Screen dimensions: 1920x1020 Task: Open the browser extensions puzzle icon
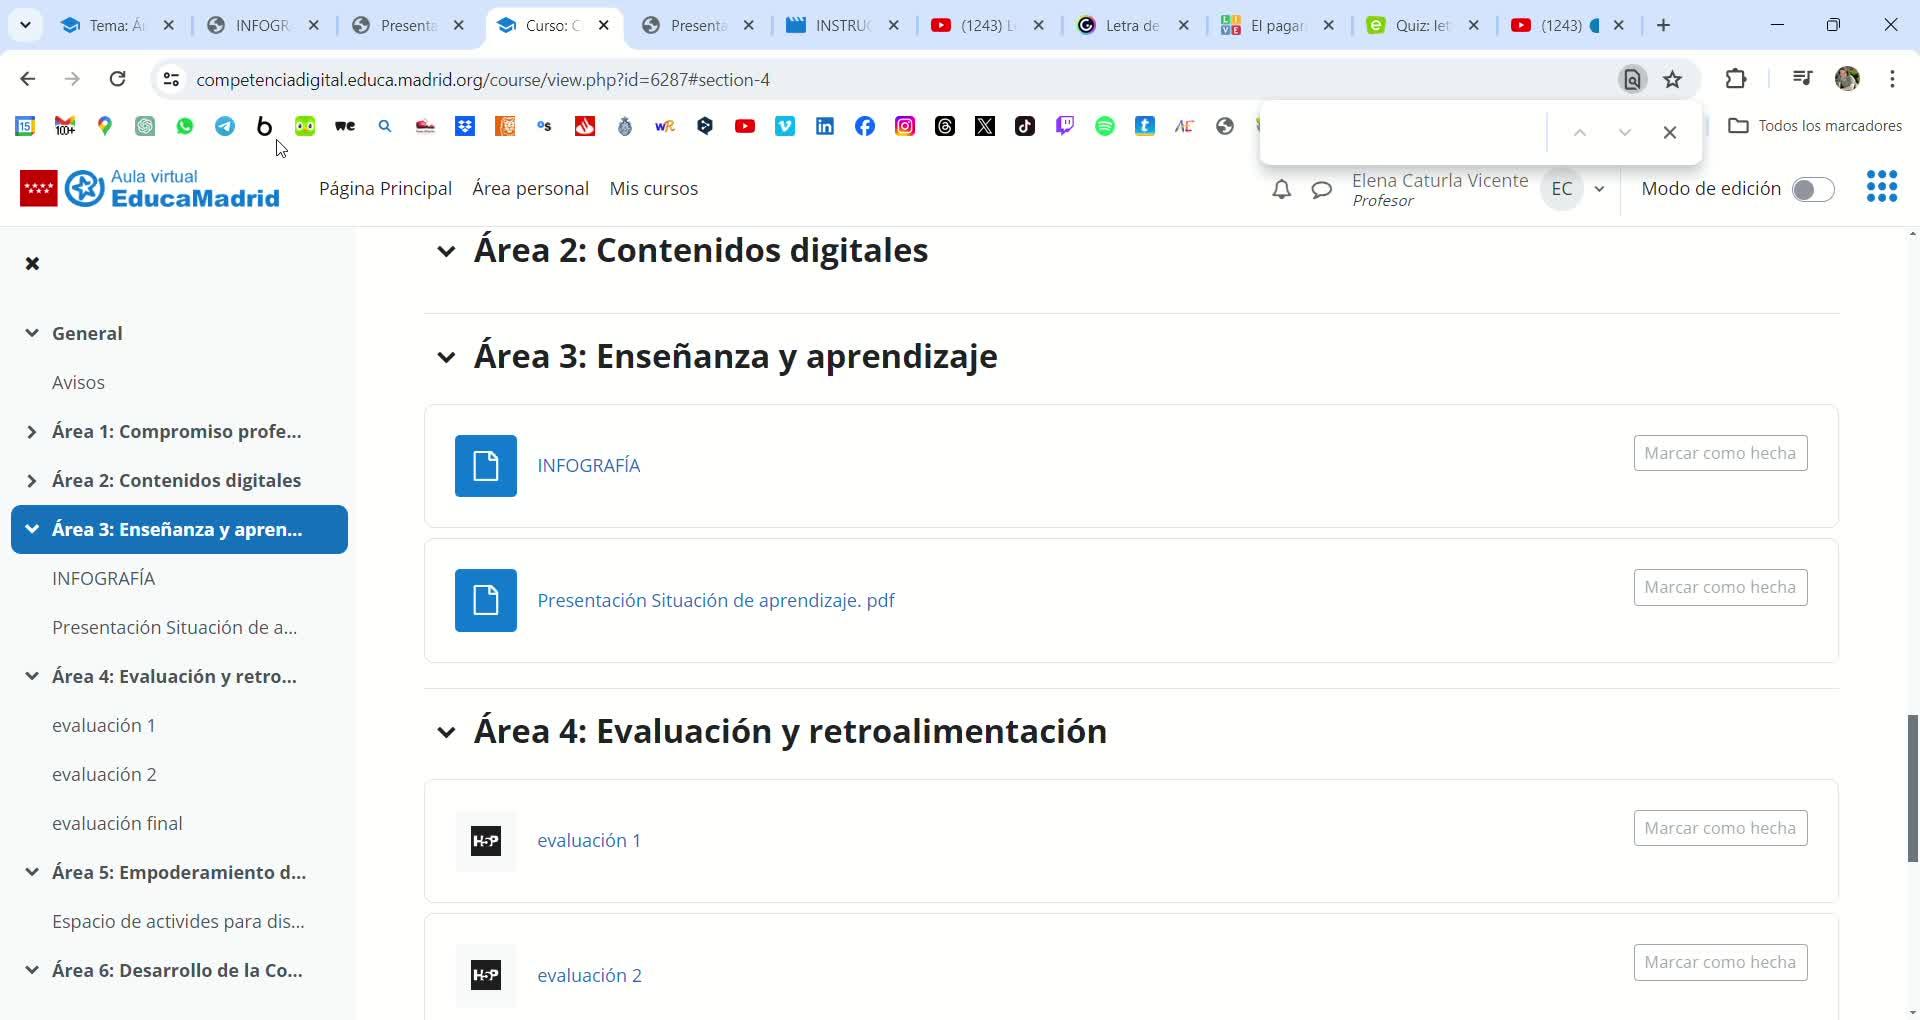point(1736,80)
